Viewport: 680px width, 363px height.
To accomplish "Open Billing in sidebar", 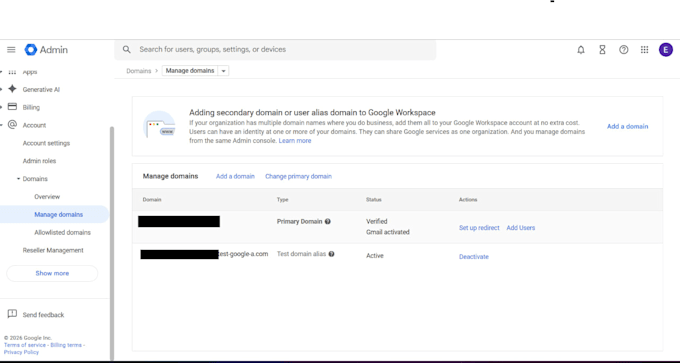I will click(x=31, y=108).
